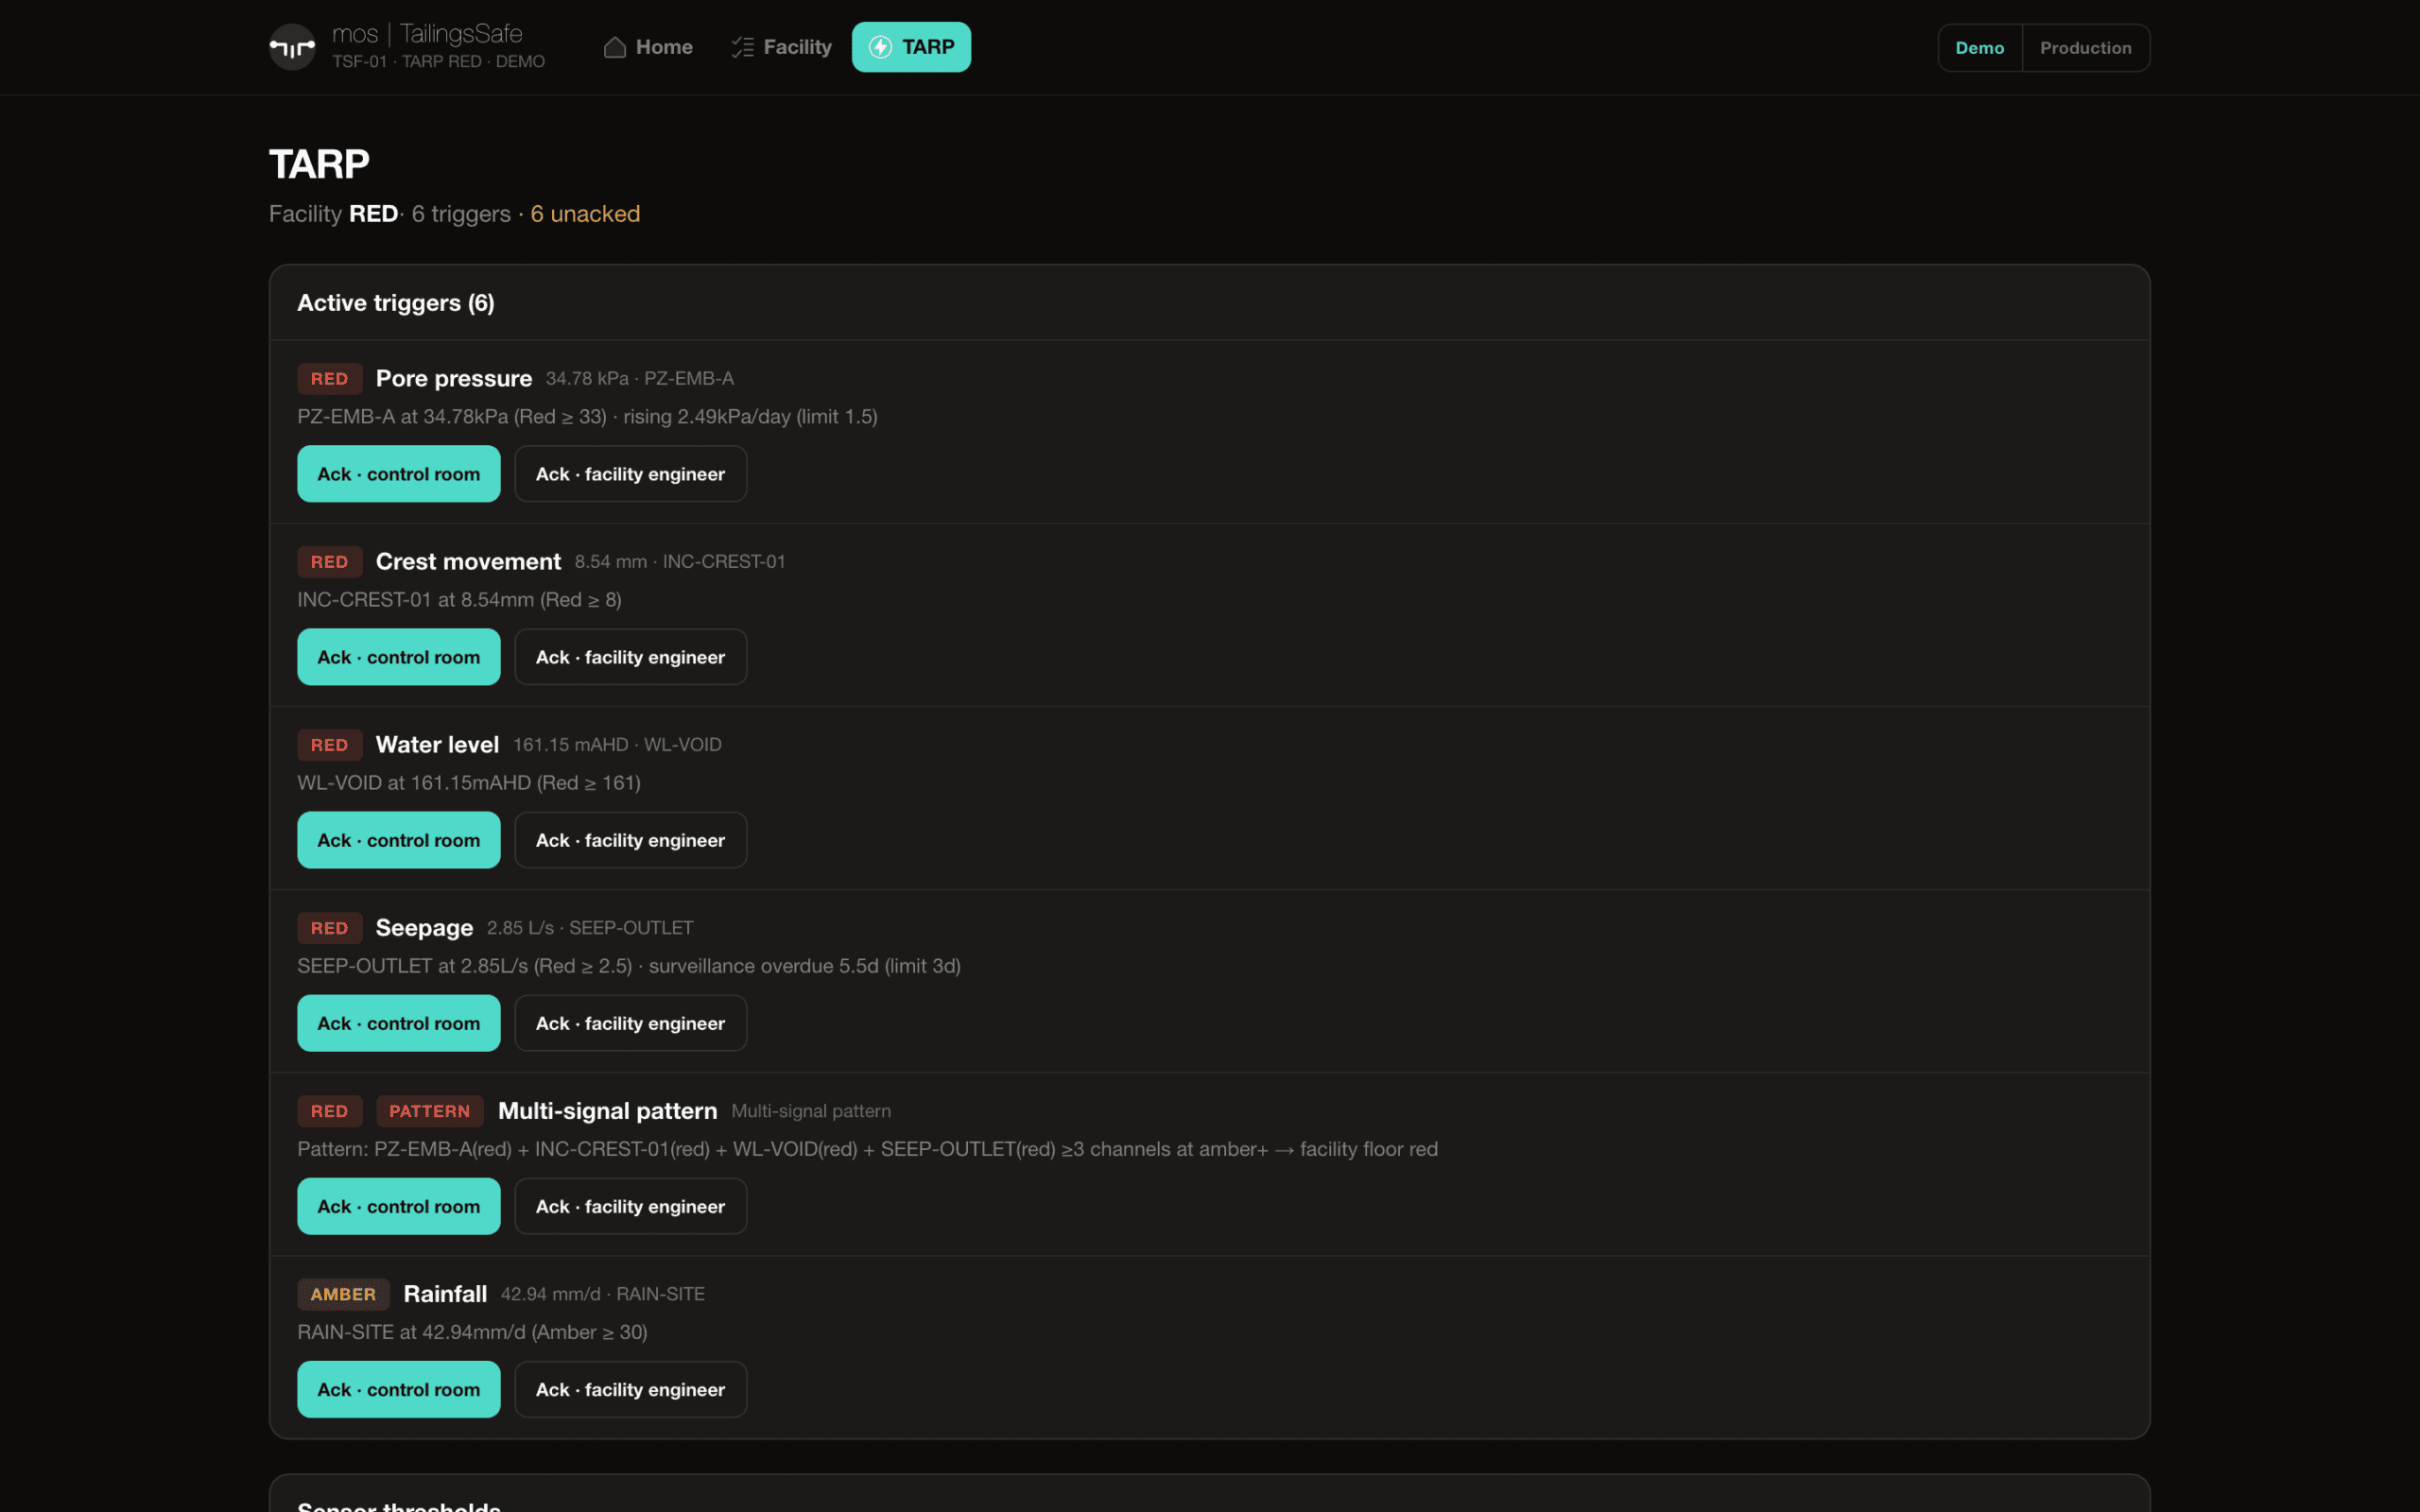2420x1512 pixels.
Task: Click '34.78 kPa · PZ-EMB-A' reading
Action: [x=640, y=379]
